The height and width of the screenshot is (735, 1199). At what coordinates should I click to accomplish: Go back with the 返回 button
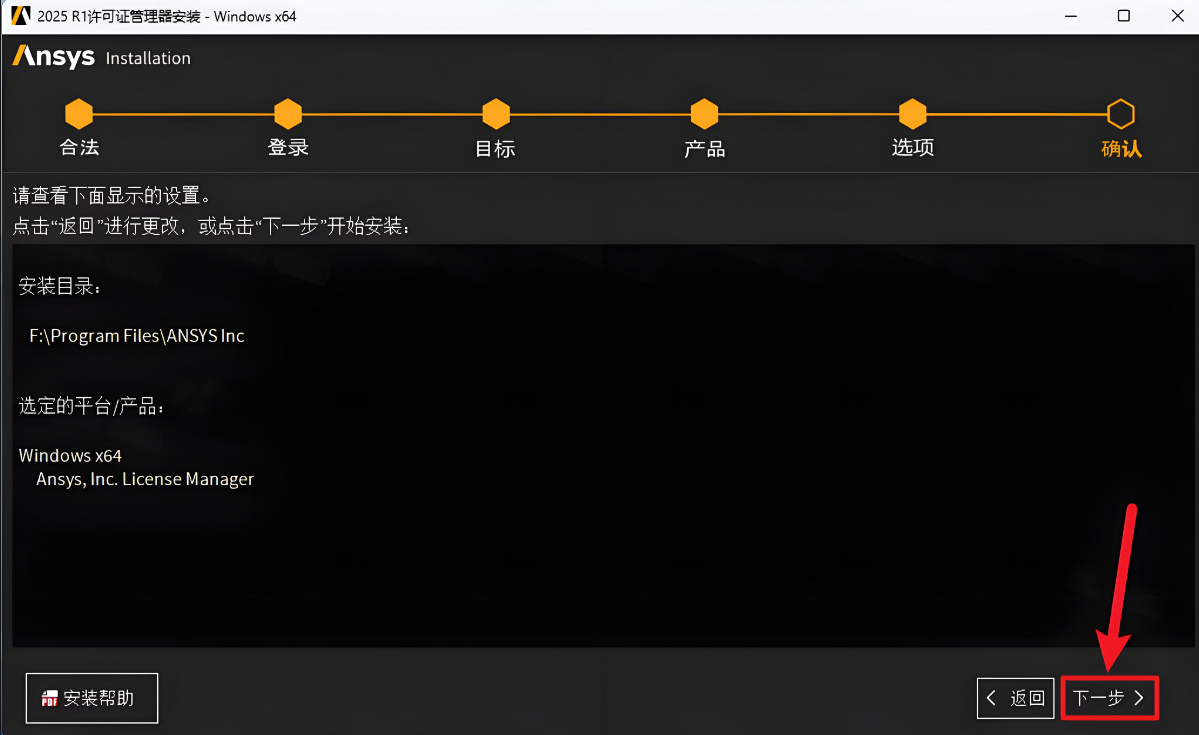pos(1015,698)
